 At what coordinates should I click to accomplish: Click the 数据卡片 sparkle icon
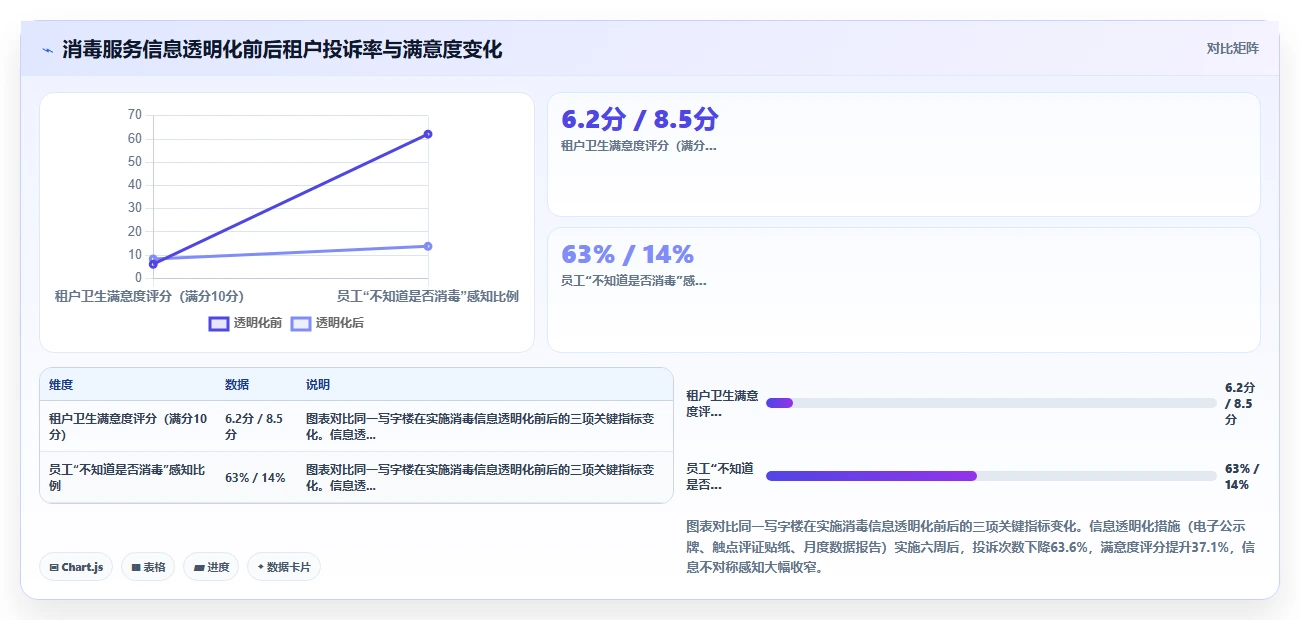[x=261, y=567]
